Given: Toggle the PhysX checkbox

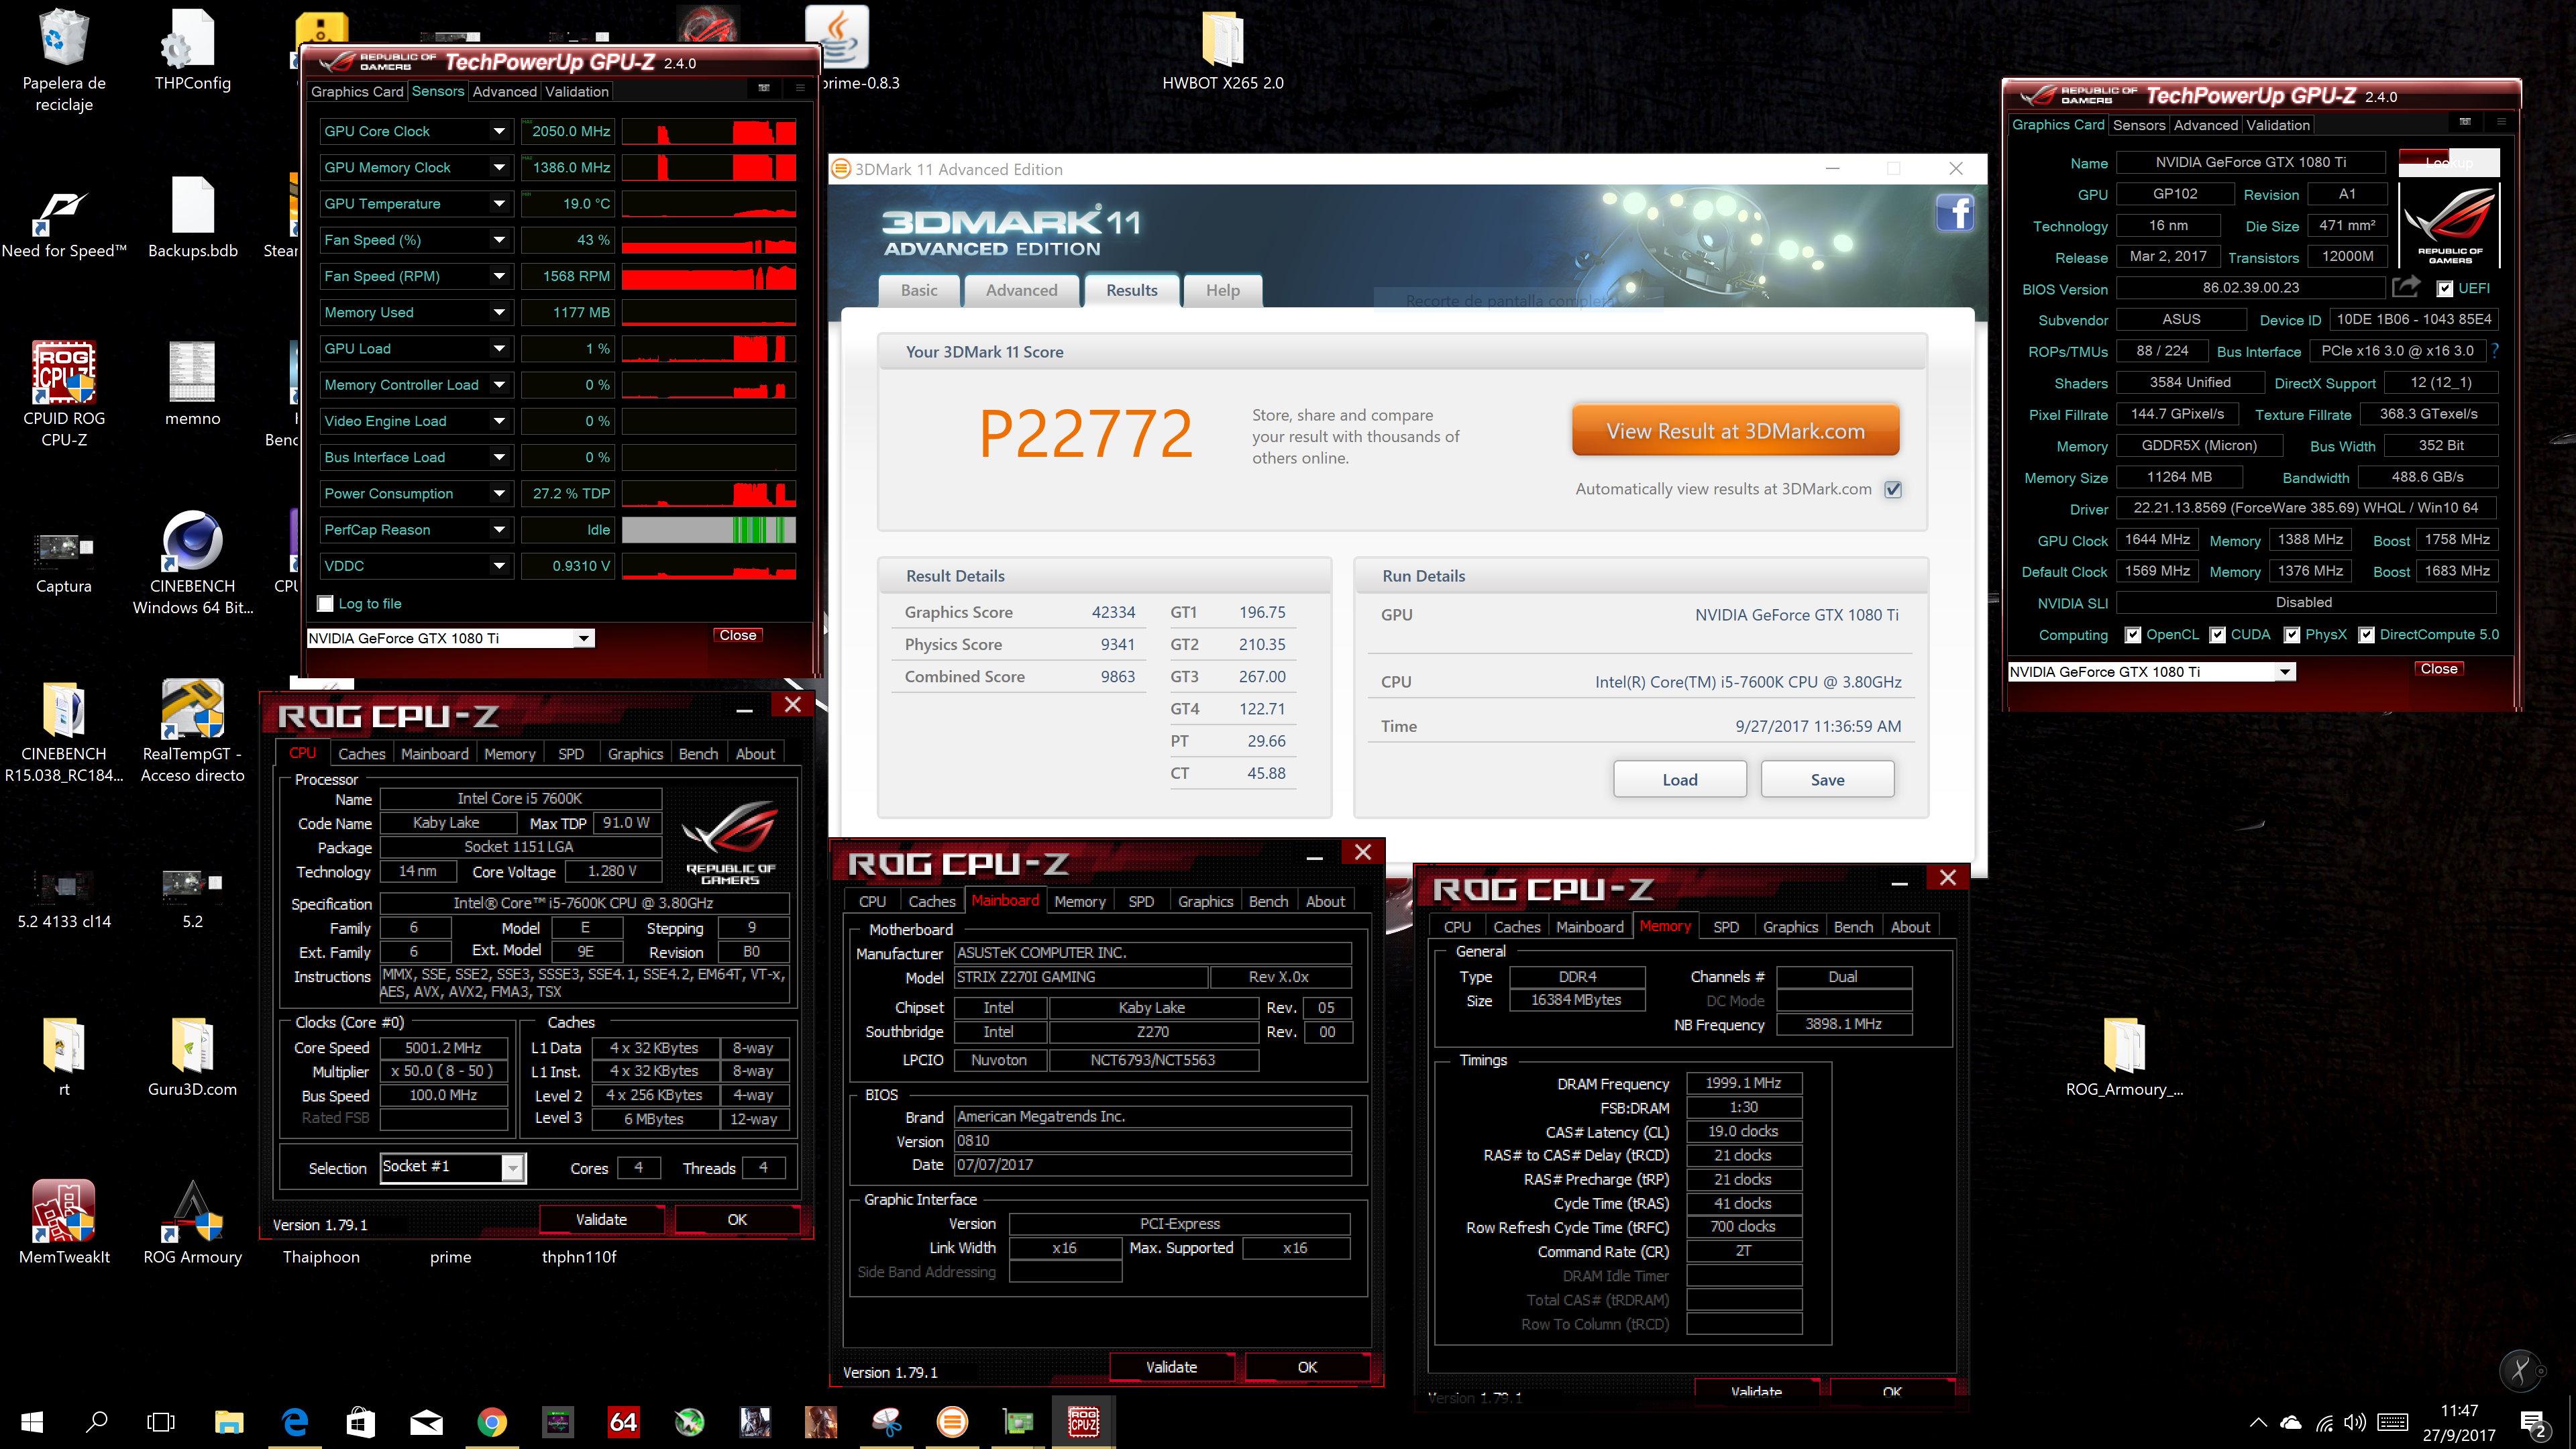Looking at the screenshot, I should 2291,635.
